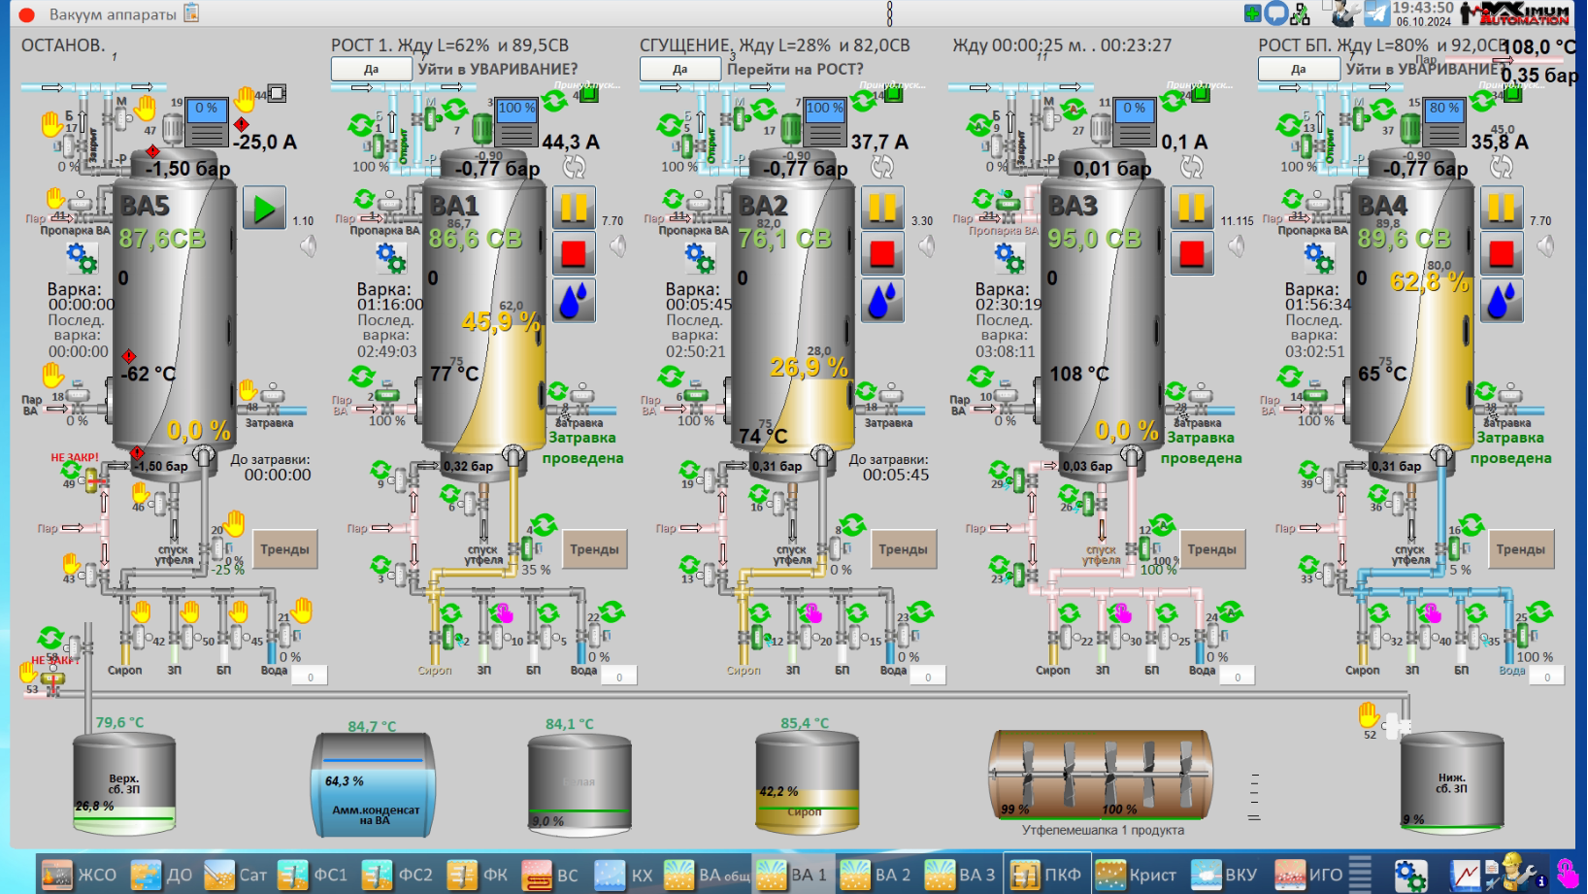Mute the BA3 alarm speaker icon

pos(1237,245)
